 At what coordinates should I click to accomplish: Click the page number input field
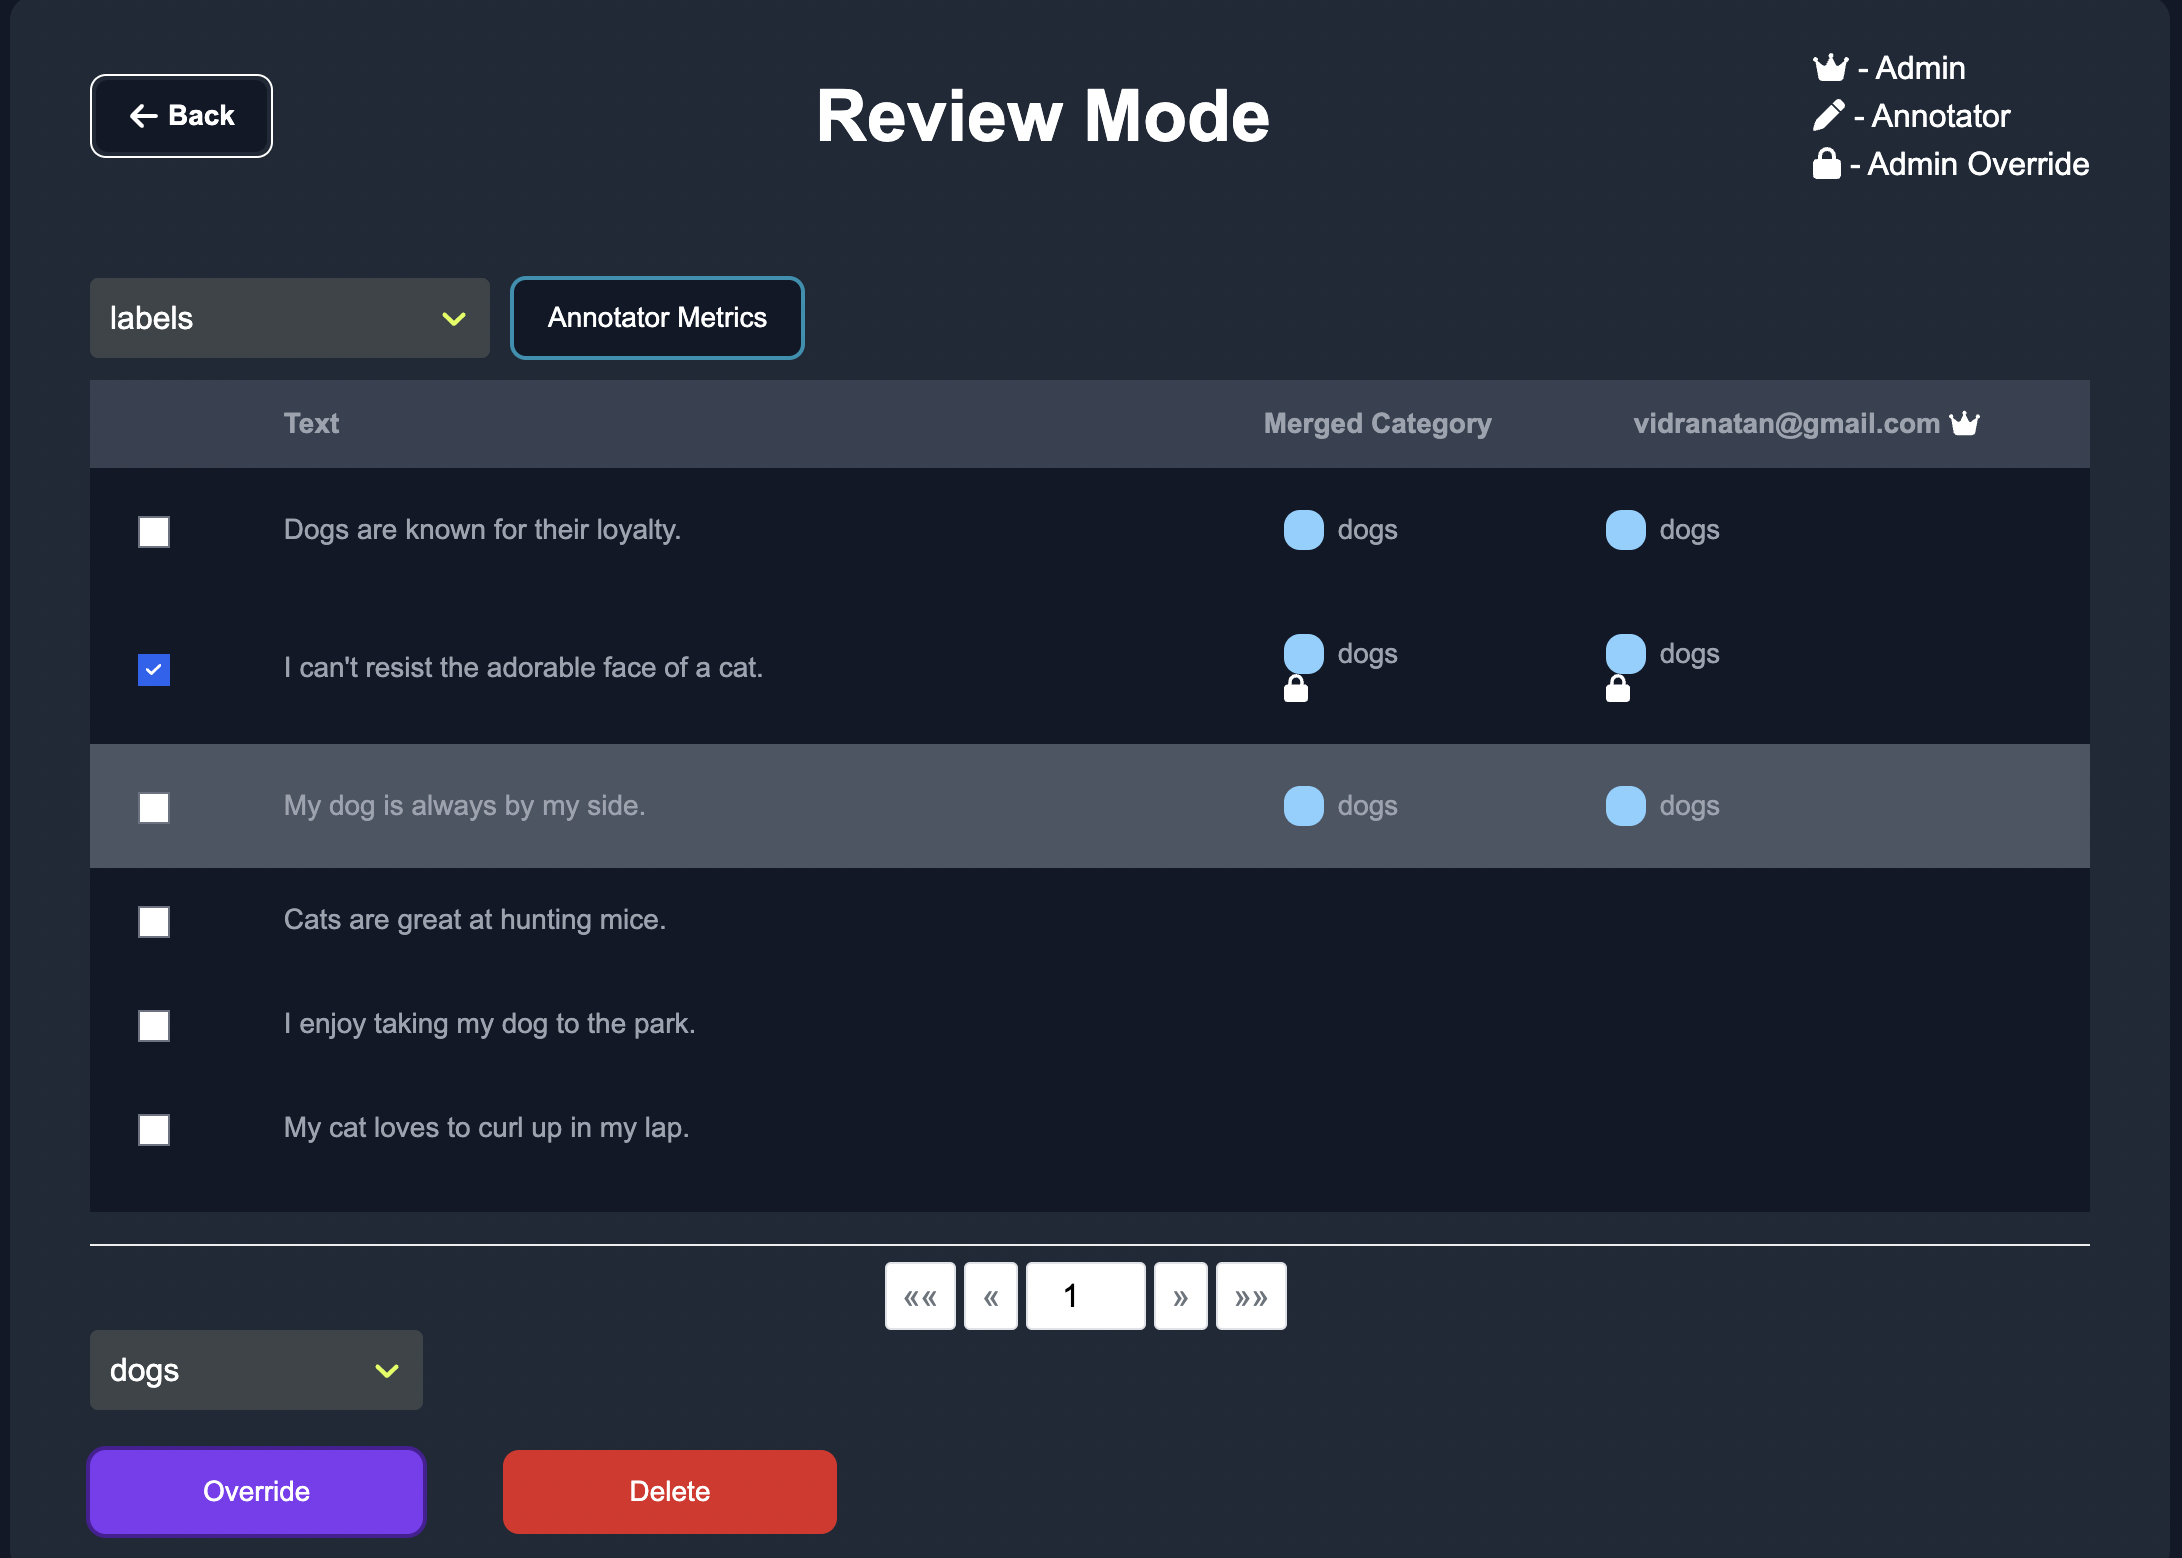click(1085, 1297)
